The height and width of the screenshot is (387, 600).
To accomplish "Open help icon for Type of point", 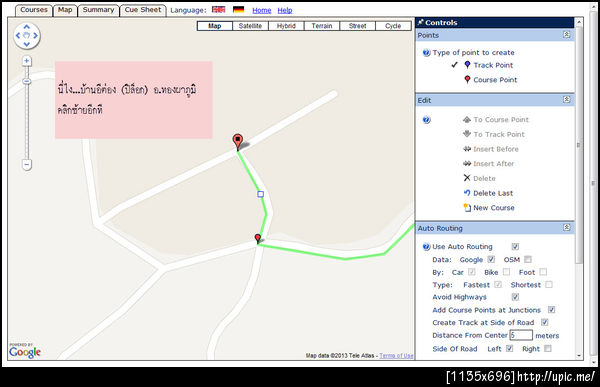I will [426, 52].
